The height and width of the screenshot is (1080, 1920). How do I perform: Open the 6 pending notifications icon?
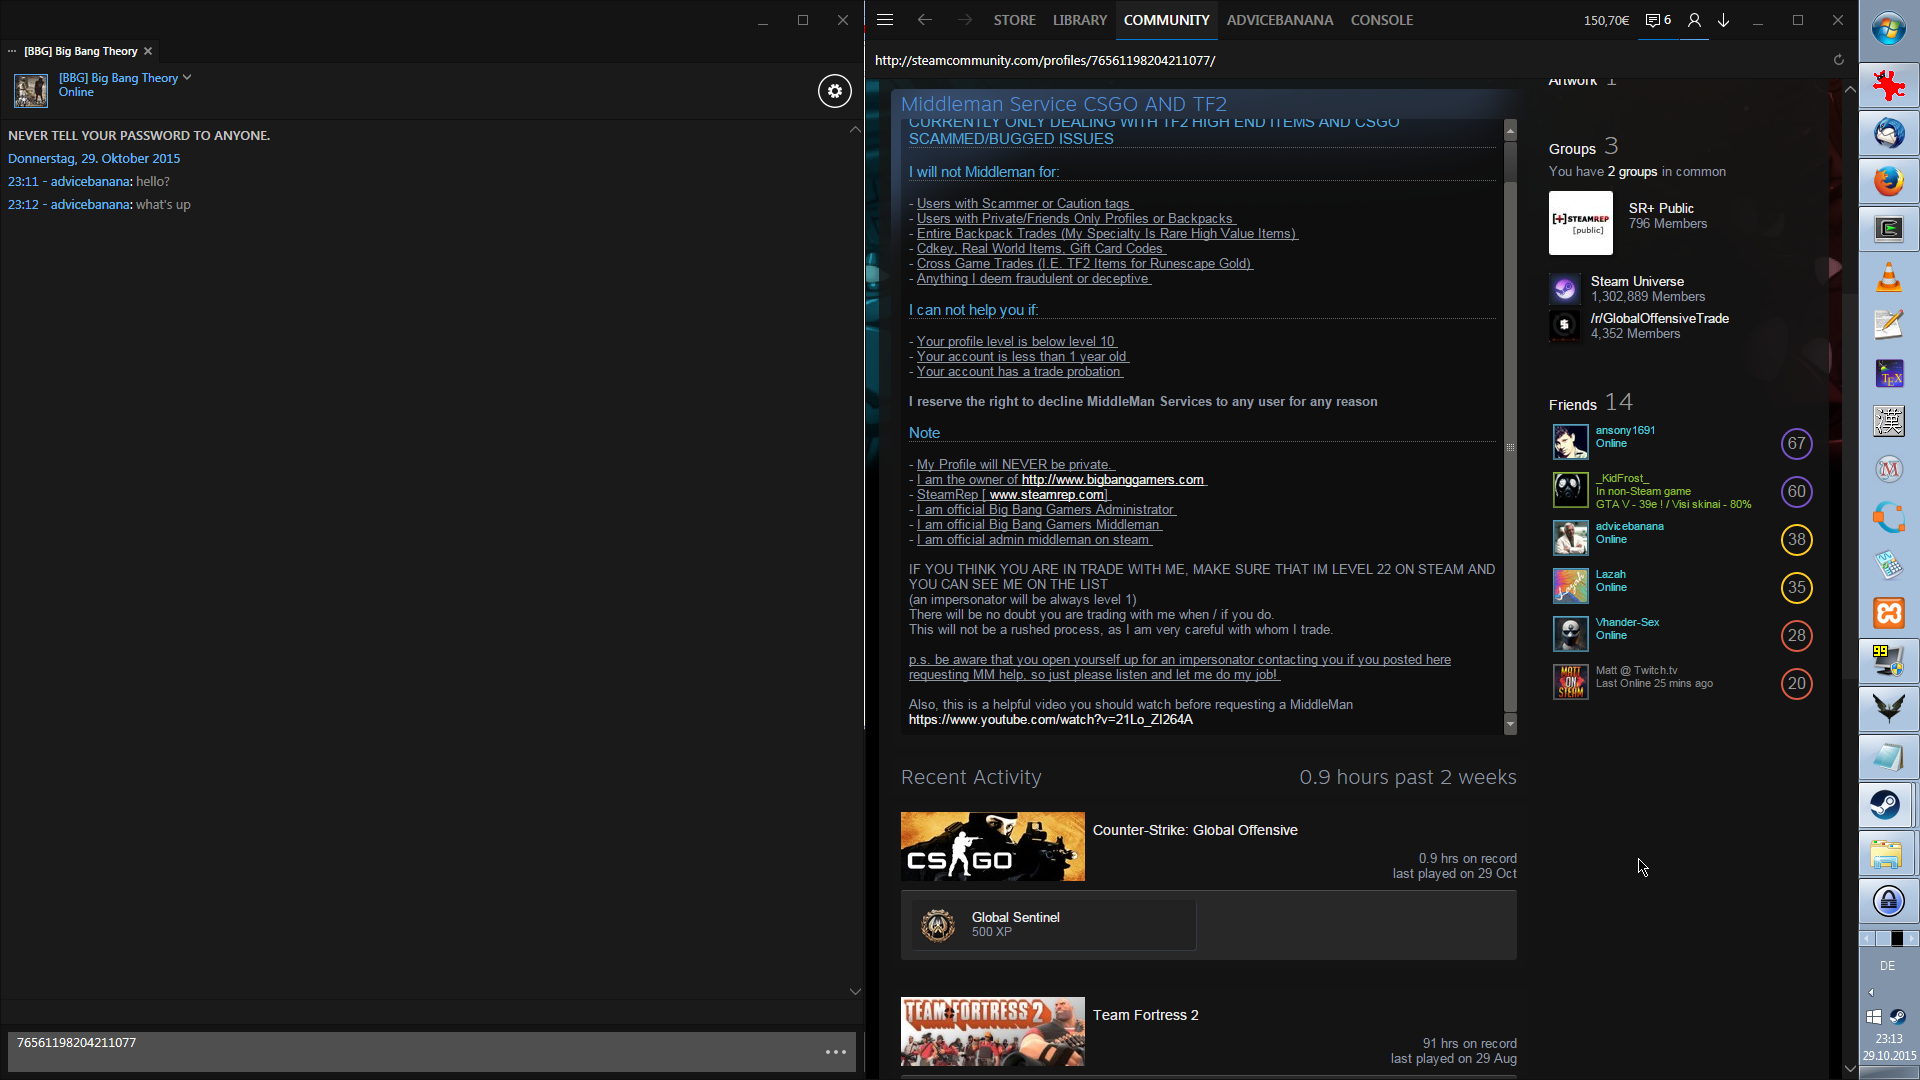[1658, 20]
